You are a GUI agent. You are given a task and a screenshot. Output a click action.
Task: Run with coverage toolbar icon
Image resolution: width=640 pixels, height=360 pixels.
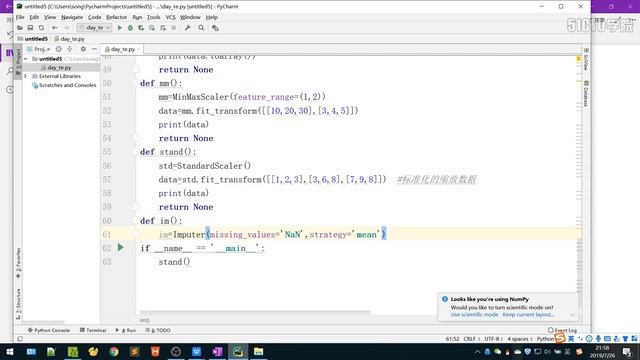[x=141, y=28]
